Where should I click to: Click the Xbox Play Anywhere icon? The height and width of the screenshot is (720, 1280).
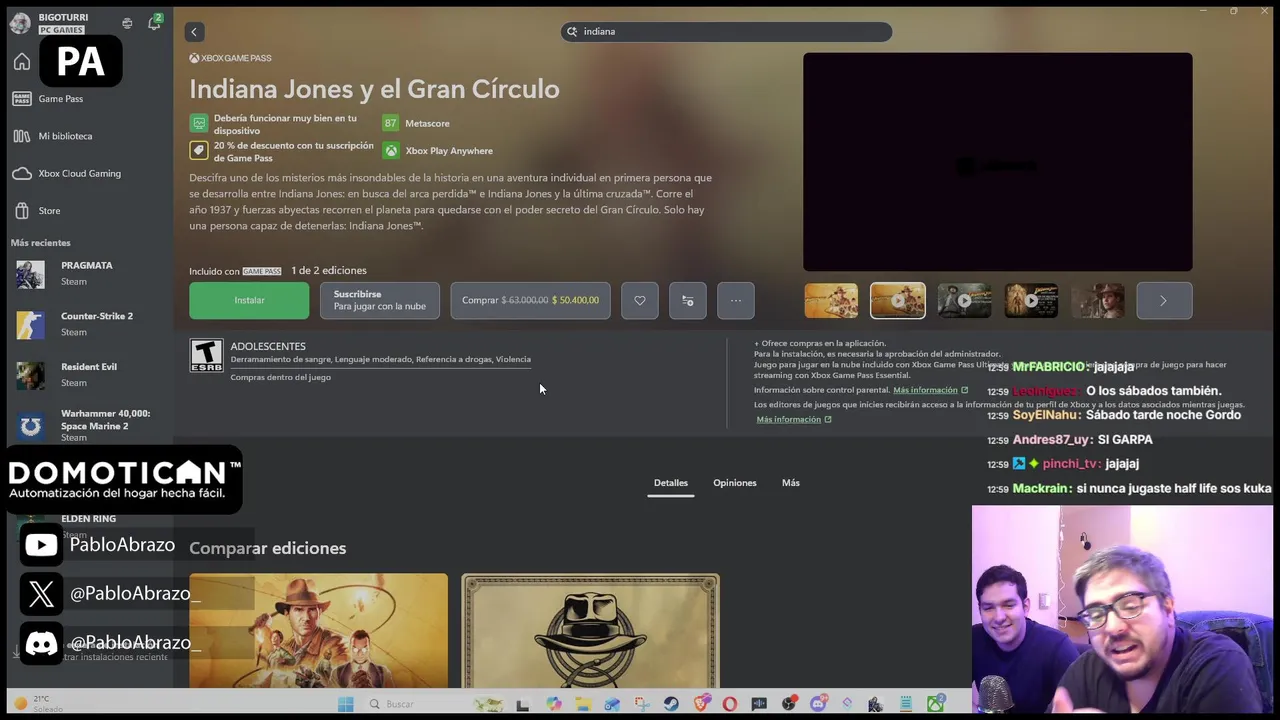pos(390,151)
